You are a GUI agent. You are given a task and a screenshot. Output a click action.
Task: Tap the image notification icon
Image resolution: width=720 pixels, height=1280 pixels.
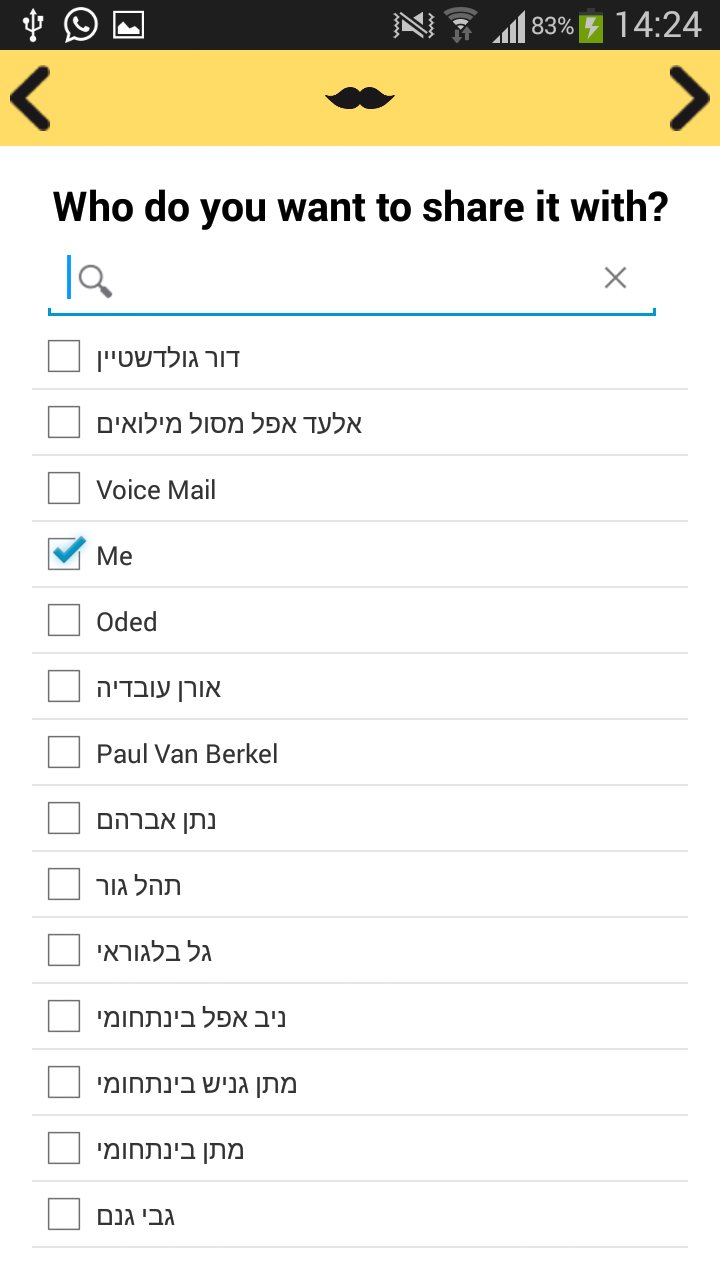pos(128,25)
